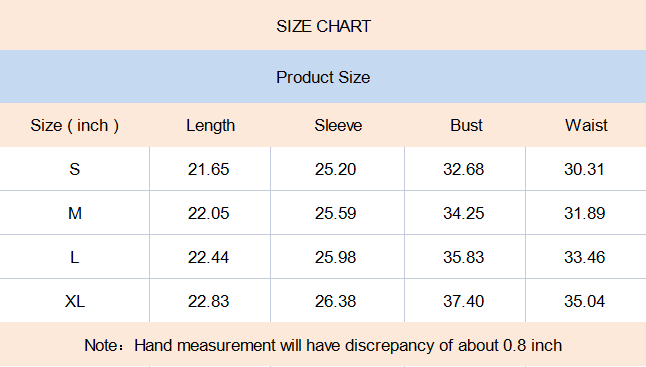Select the S size row label

pyautogui.click(x=75, y=169)
